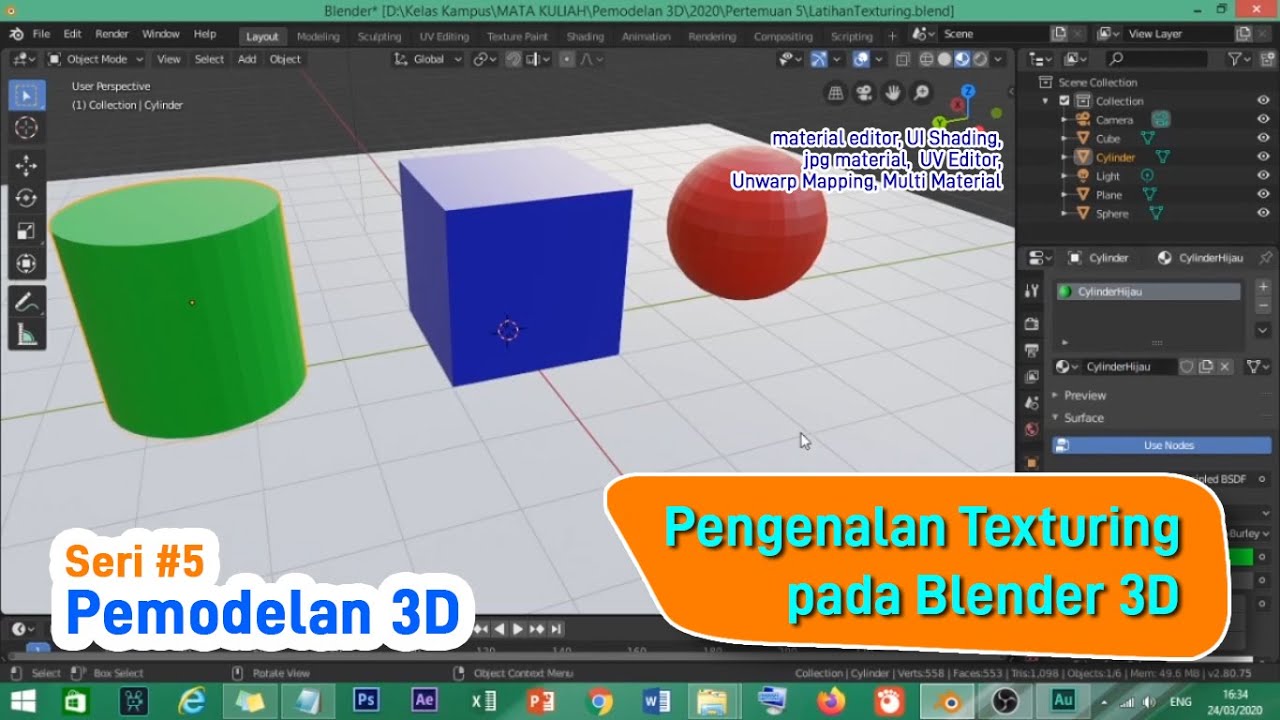Screen dimensions: 1280x720
Task: Select the Measure tool
Action: 26,334
